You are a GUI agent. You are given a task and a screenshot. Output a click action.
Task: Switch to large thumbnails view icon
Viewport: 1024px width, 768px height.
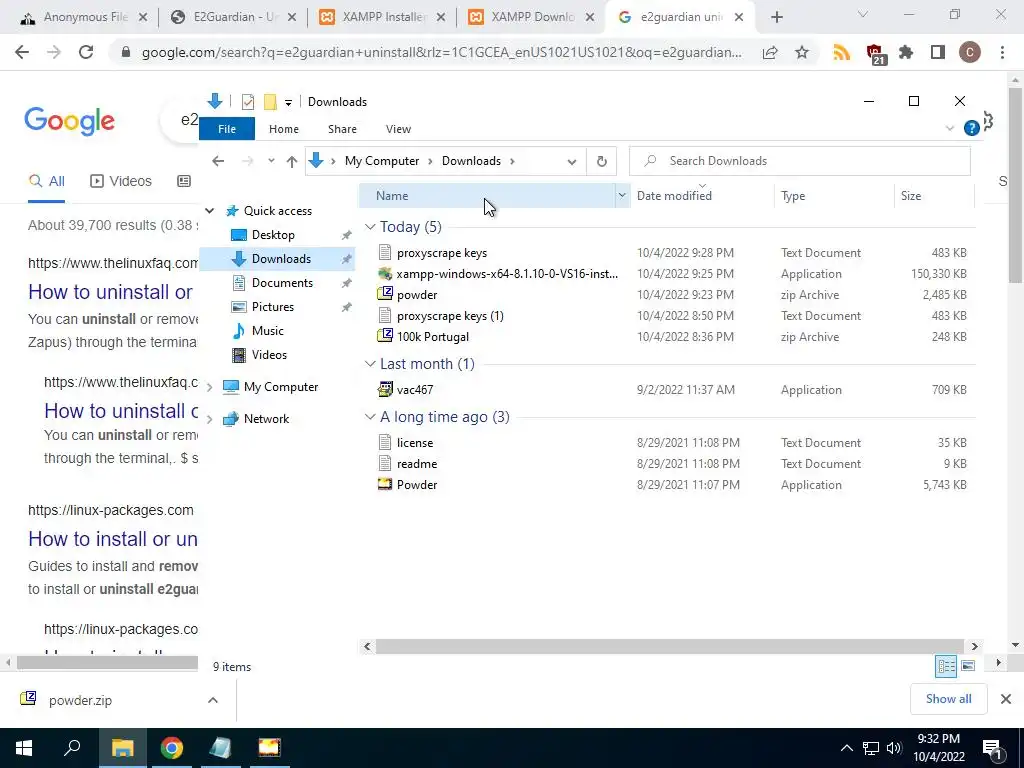[968, 666]
